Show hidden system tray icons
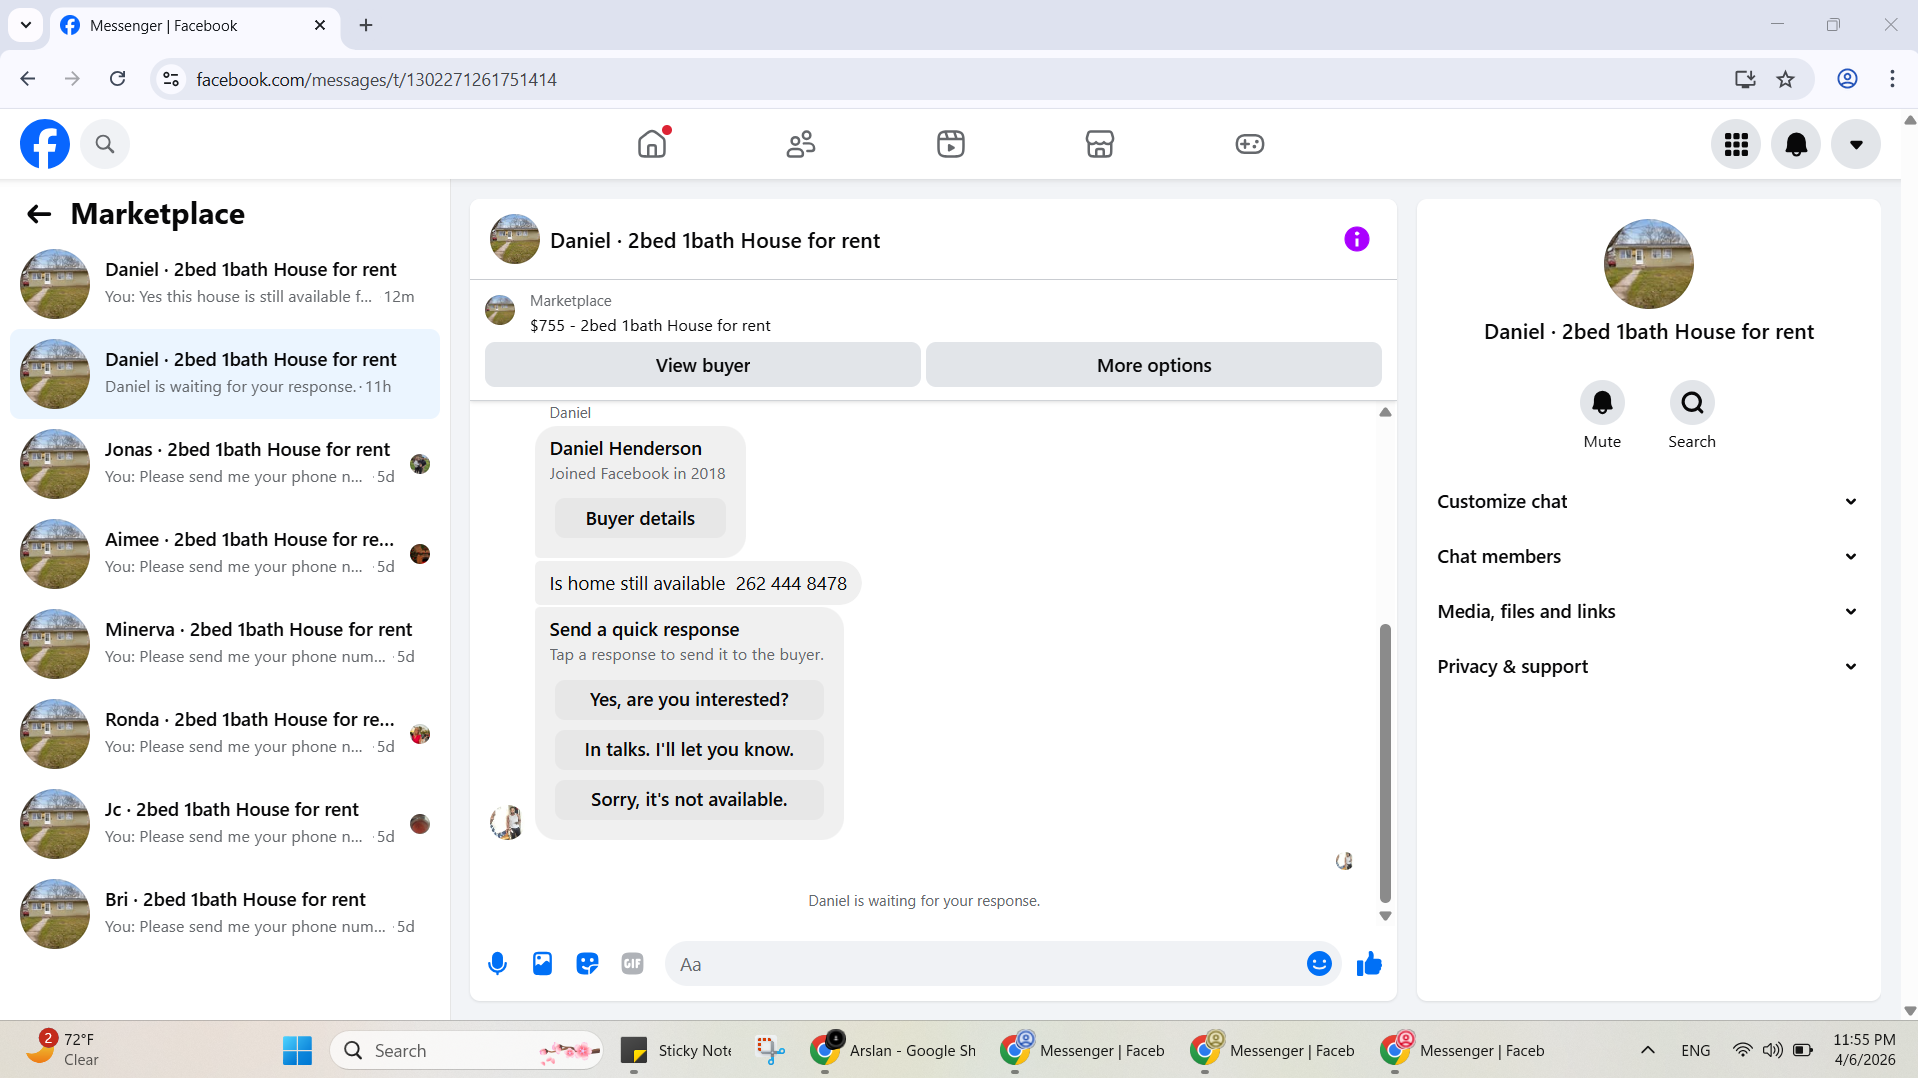The width and height of the screenshot is (1918, 1078). [x=1648, y=1051]
